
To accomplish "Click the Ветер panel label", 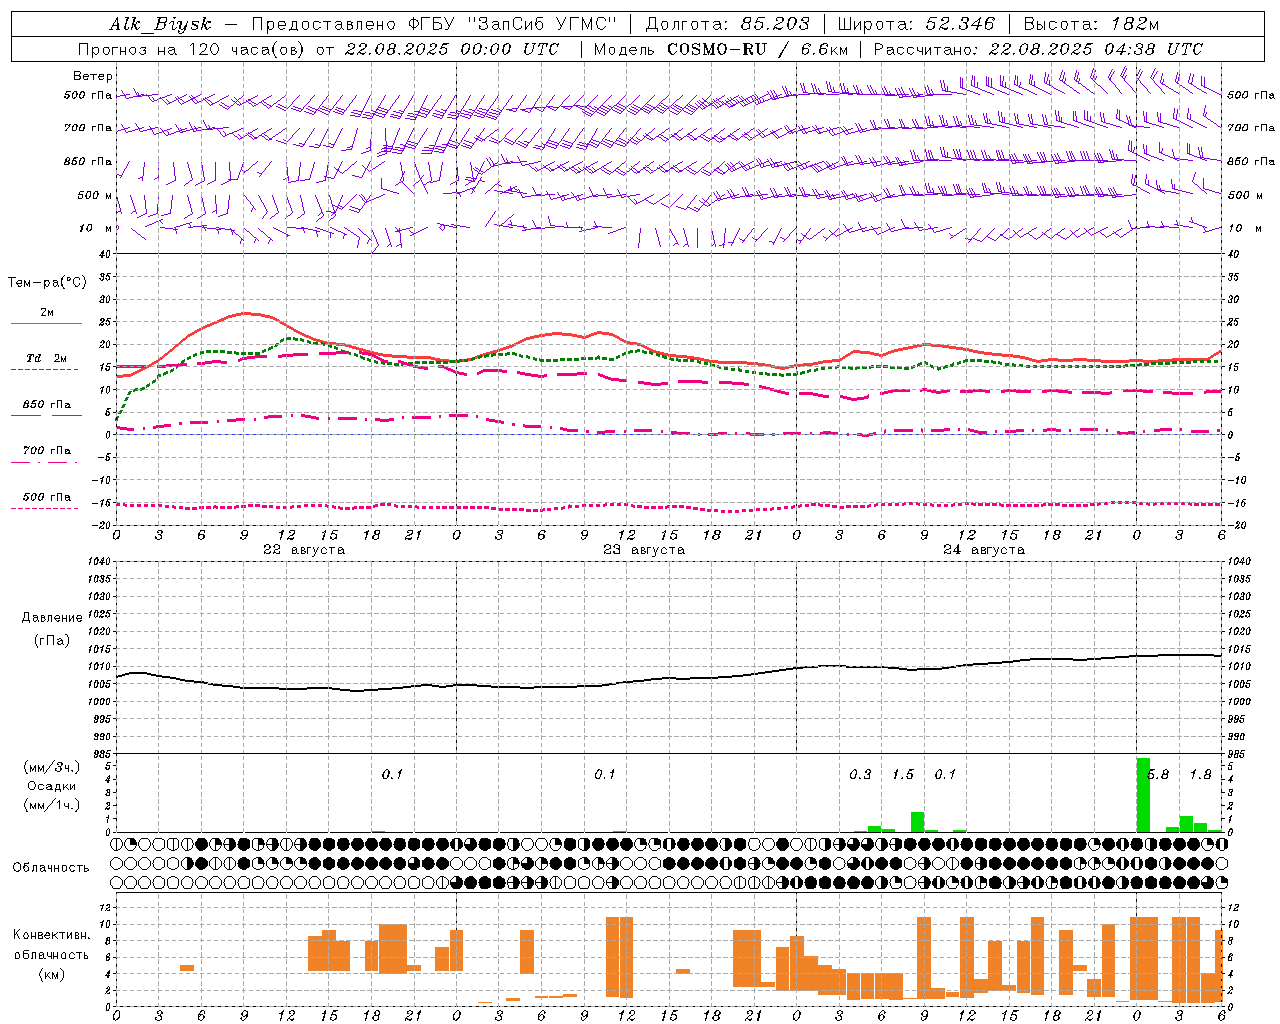I will [93, 76].
